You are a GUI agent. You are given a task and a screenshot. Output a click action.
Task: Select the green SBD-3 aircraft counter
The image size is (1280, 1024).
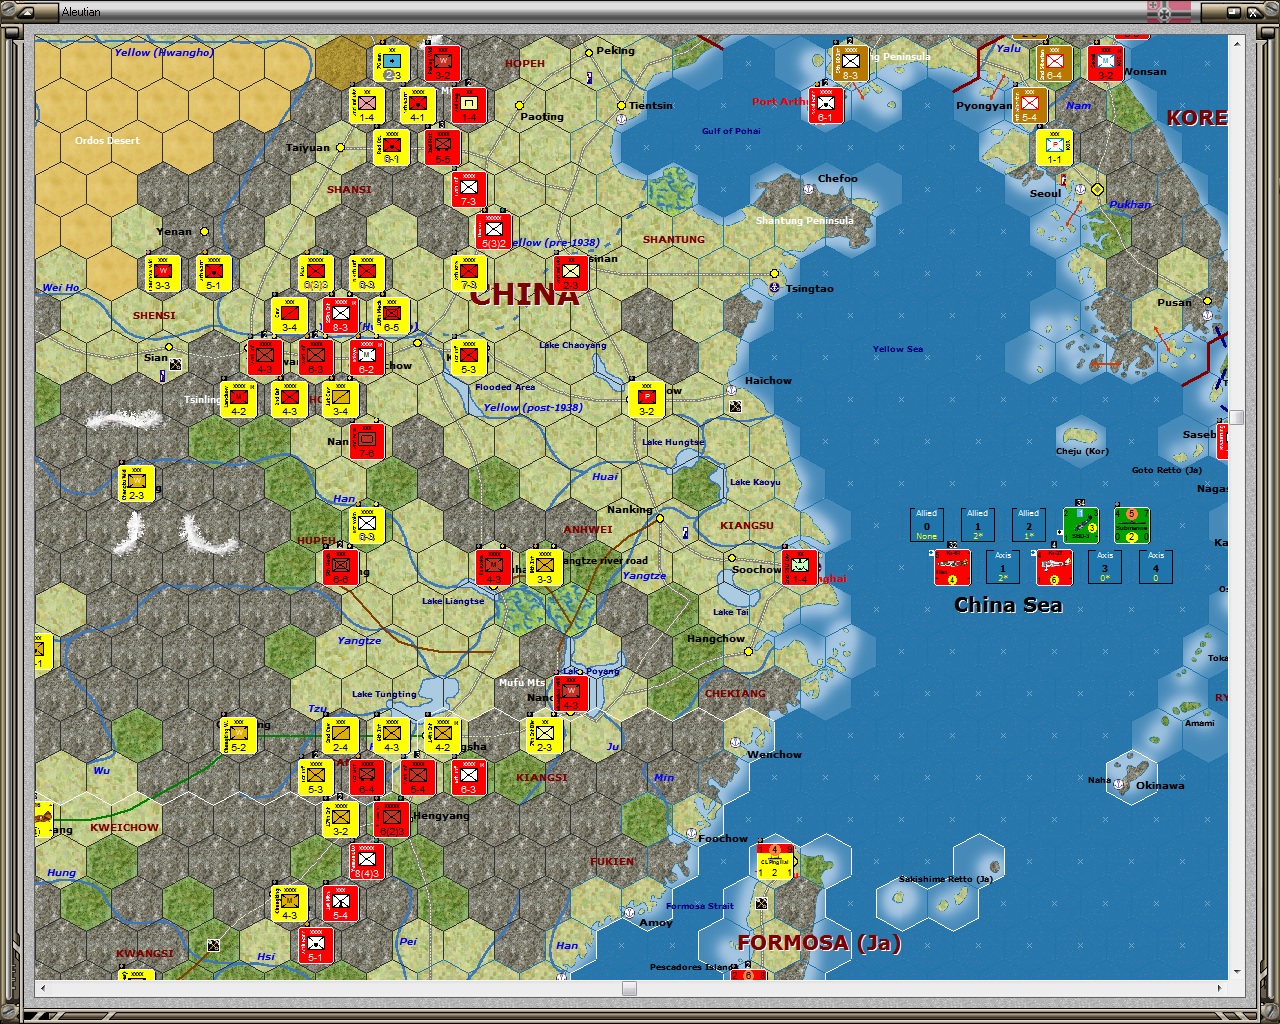point(1080,525)
